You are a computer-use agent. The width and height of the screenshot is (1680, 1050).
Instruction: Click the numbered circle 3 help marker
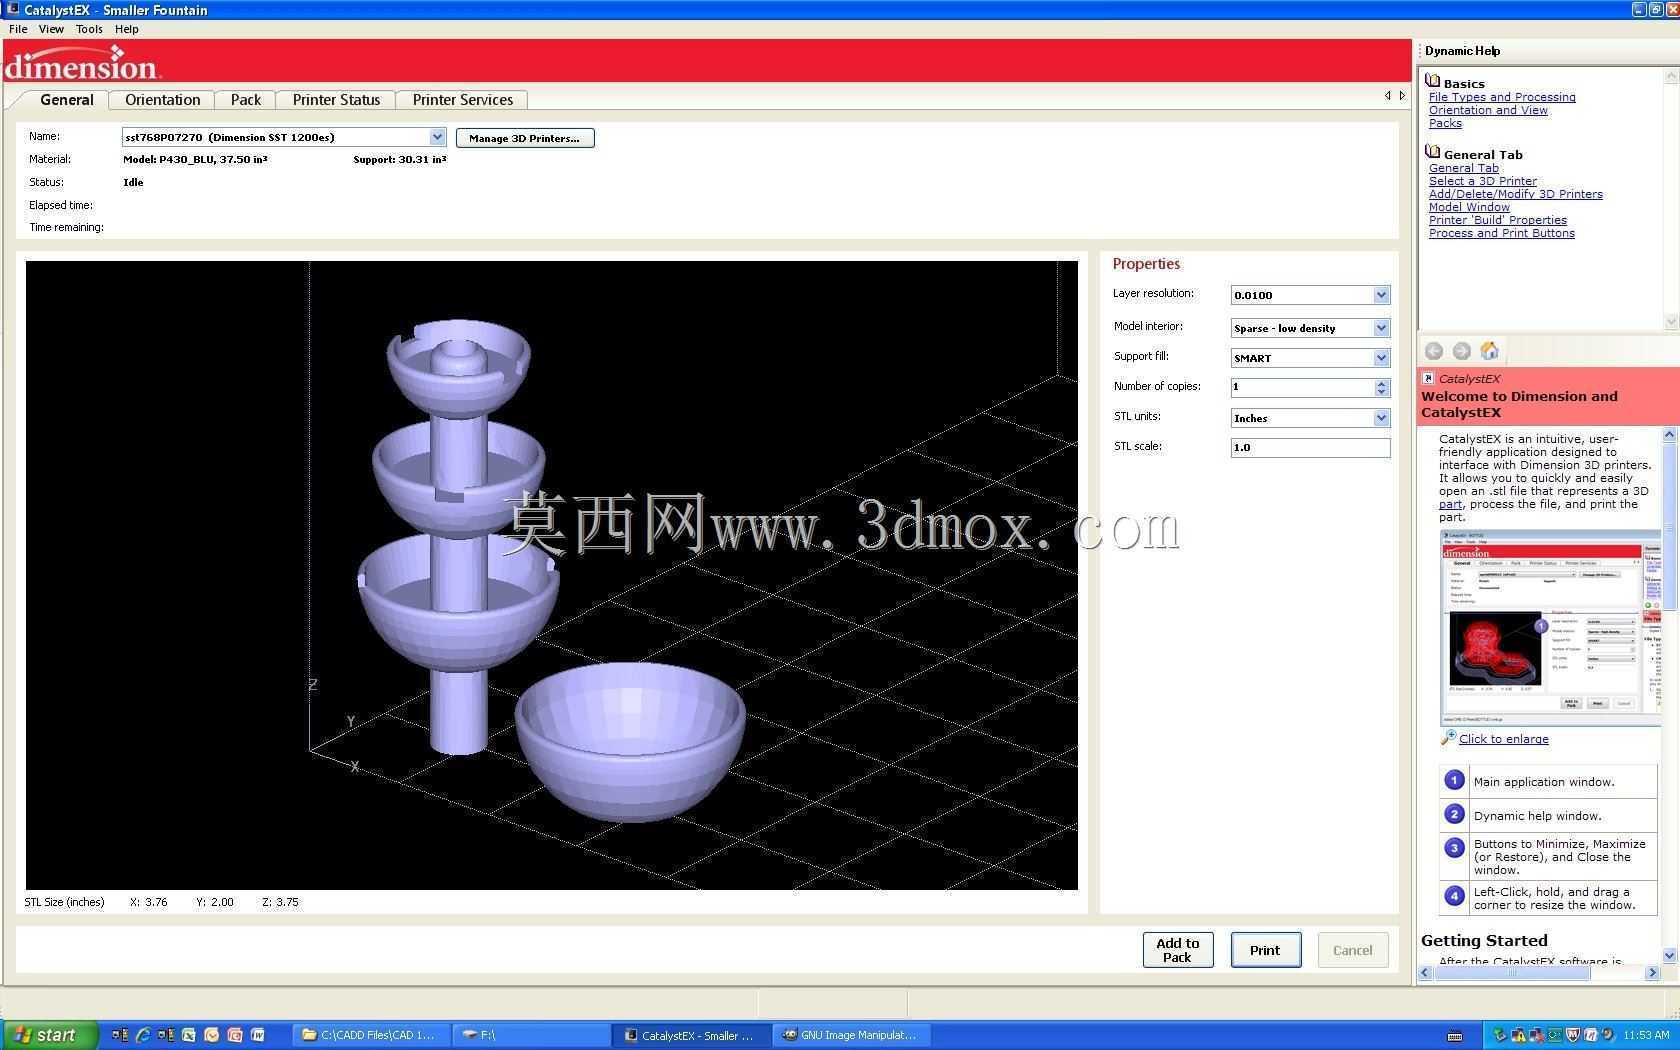pos(1454,848)
